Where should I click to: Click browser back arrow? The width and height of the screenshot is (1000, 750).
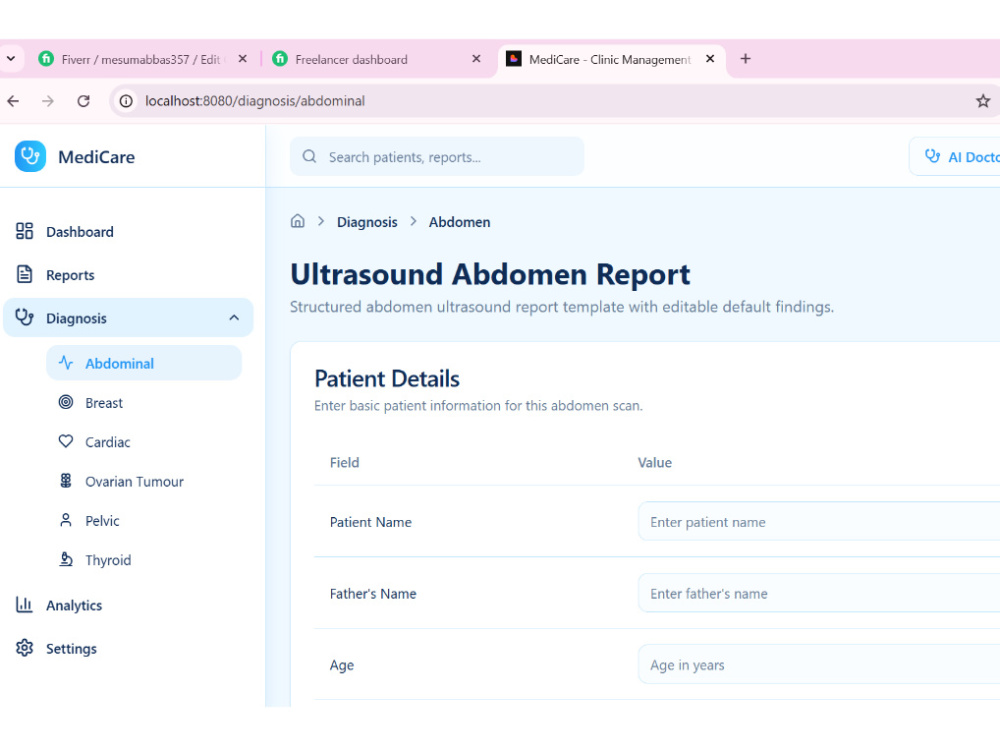[13, 101]
